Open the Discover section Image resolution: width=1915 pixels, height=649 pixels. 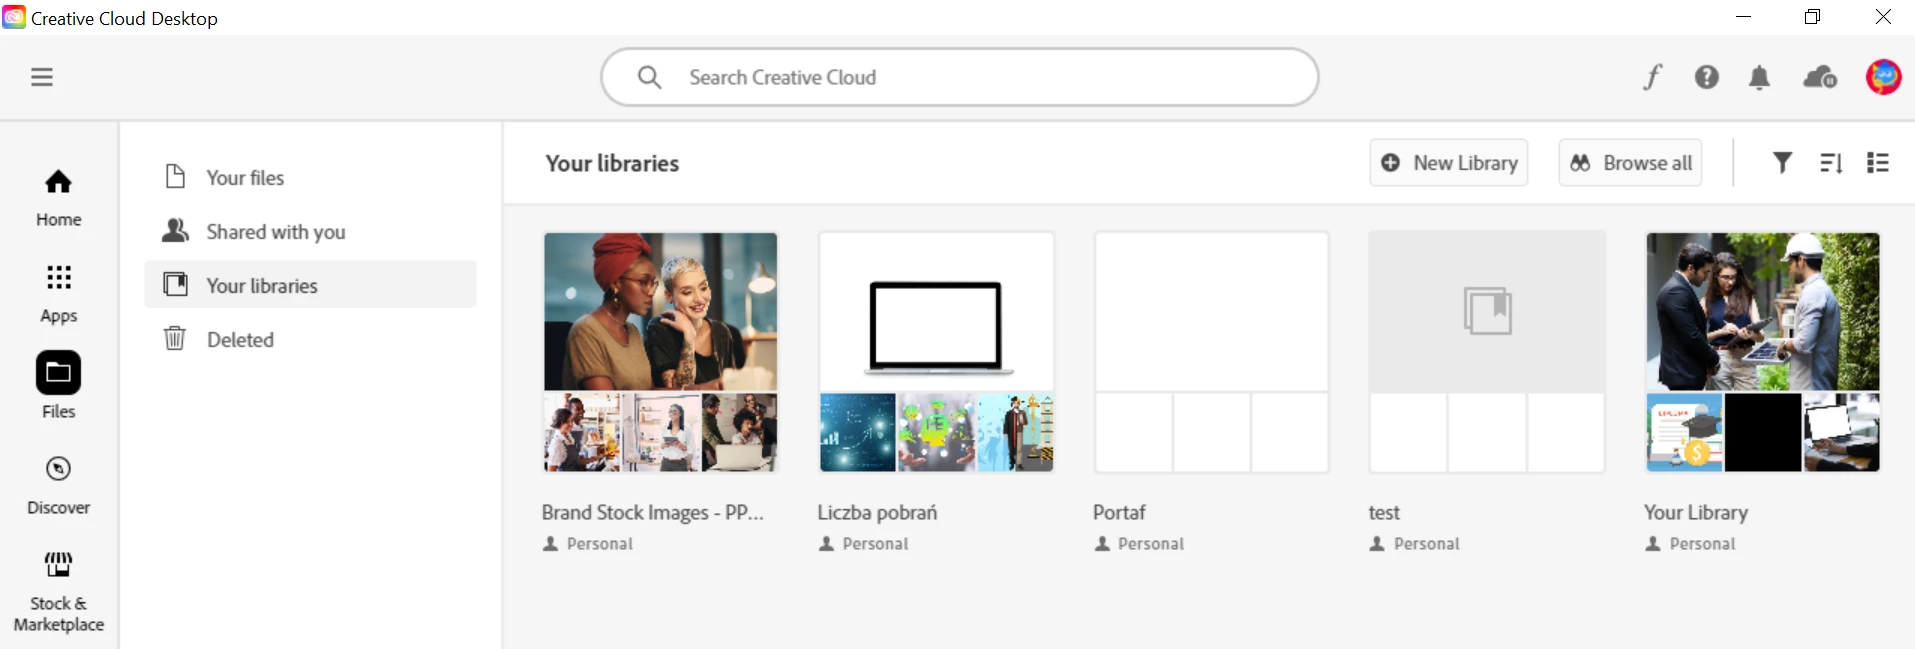(x=59, y=486)
